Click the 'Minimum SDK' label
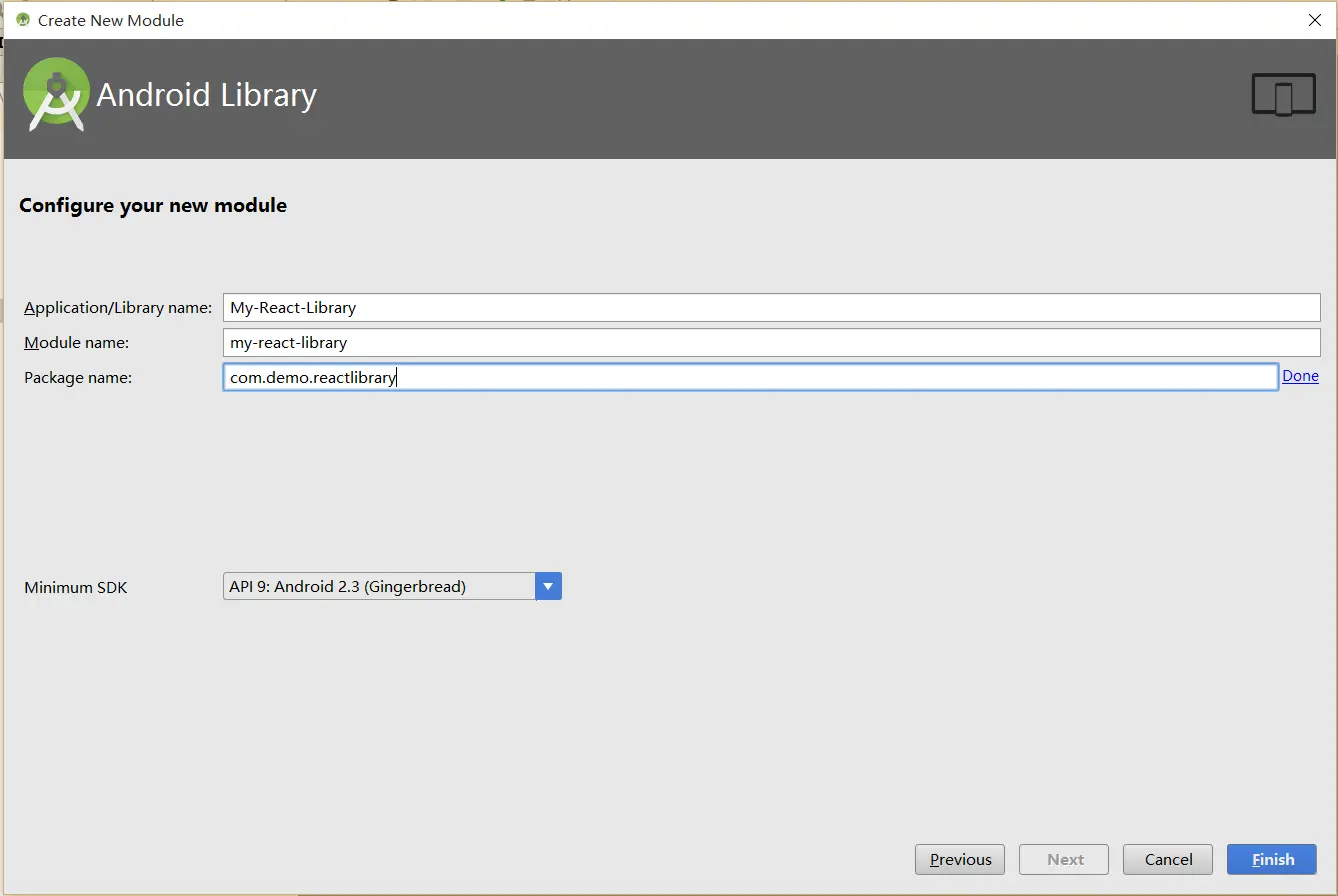The height and width of the screenshot is (896, 1338). pos(76,587)
